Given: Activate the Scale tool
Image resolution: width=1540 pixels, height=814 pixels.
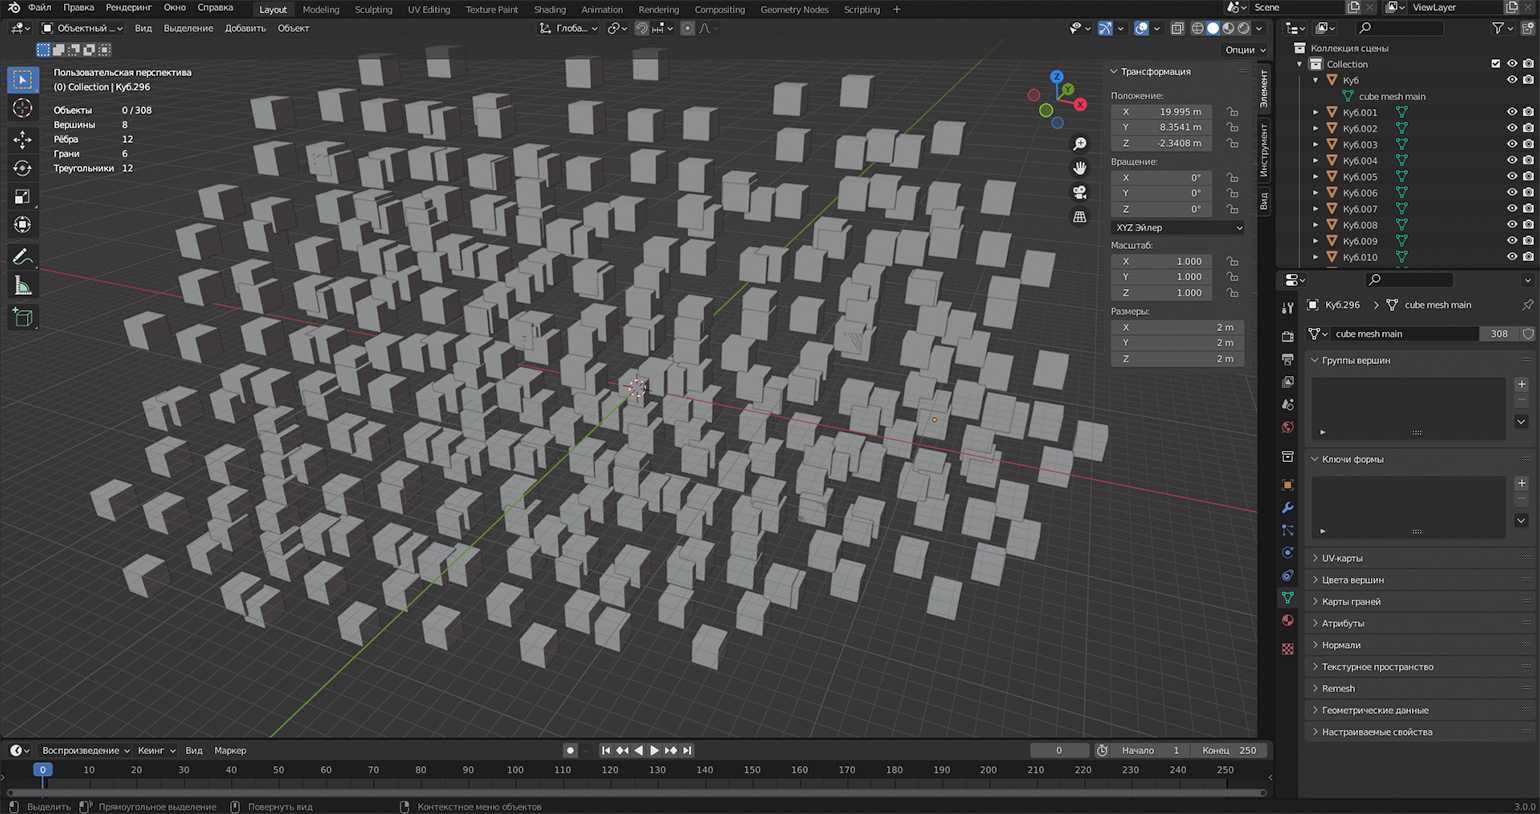Looking at the screenshot, I should click(x=22, y=197).
